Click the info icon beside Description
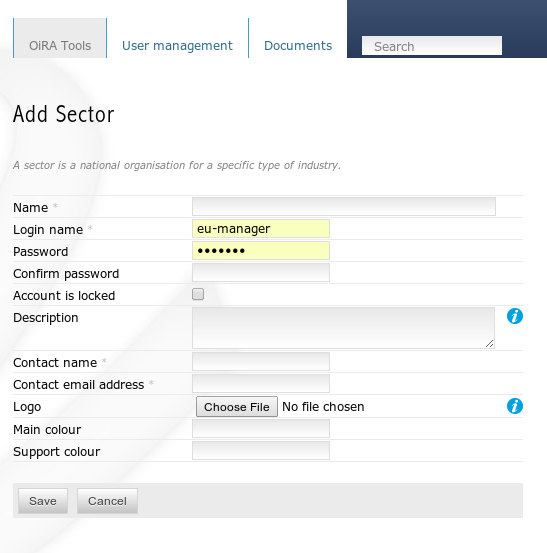This screenshot has width=547, height=553. click(x=515, y=316)
